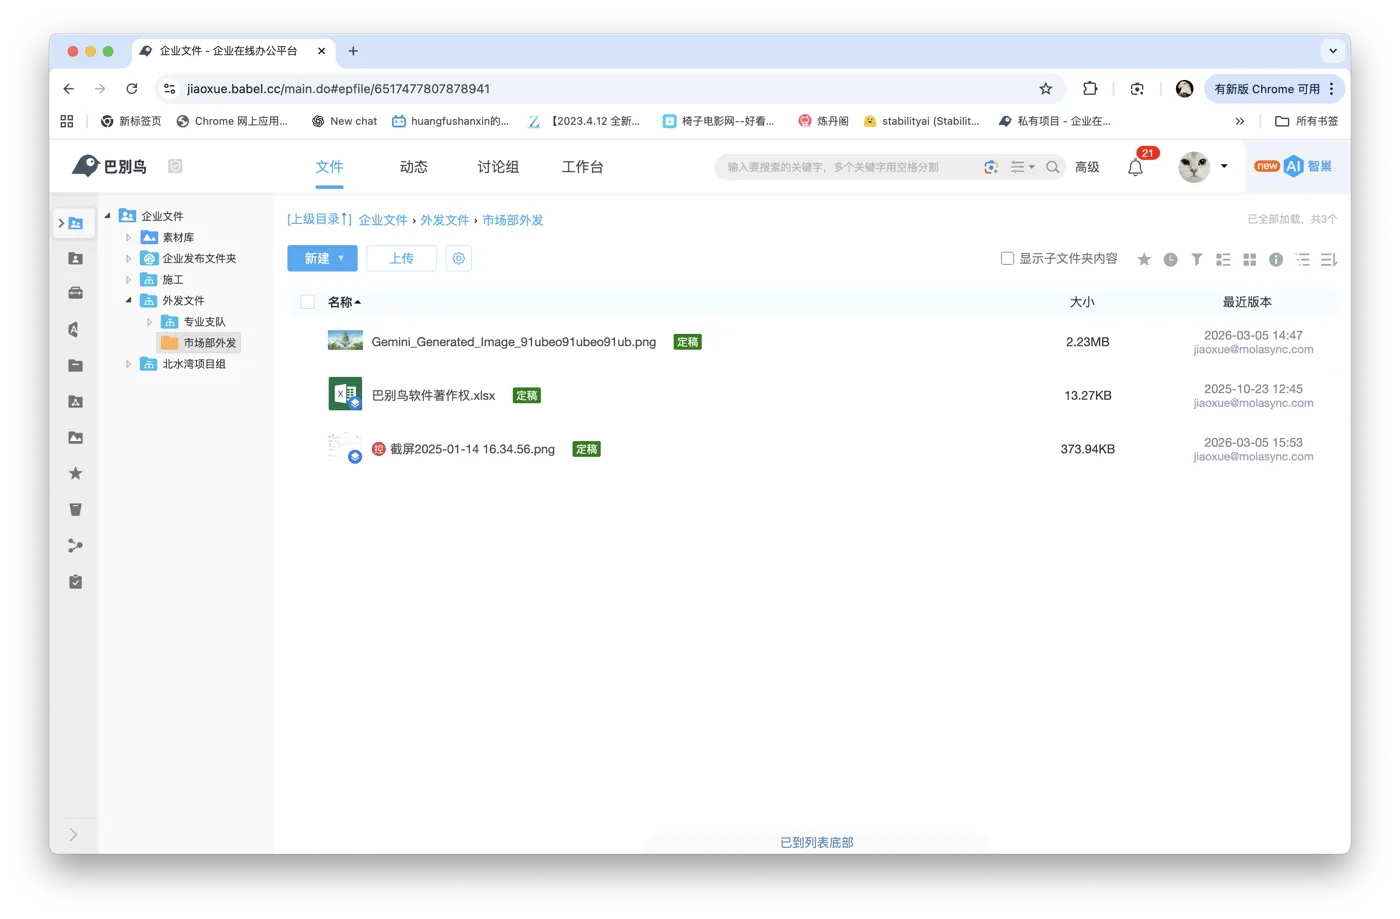Click the search magnifier icon
1400x919 pixels.
pyautogui.click(x=1053, y=167)
